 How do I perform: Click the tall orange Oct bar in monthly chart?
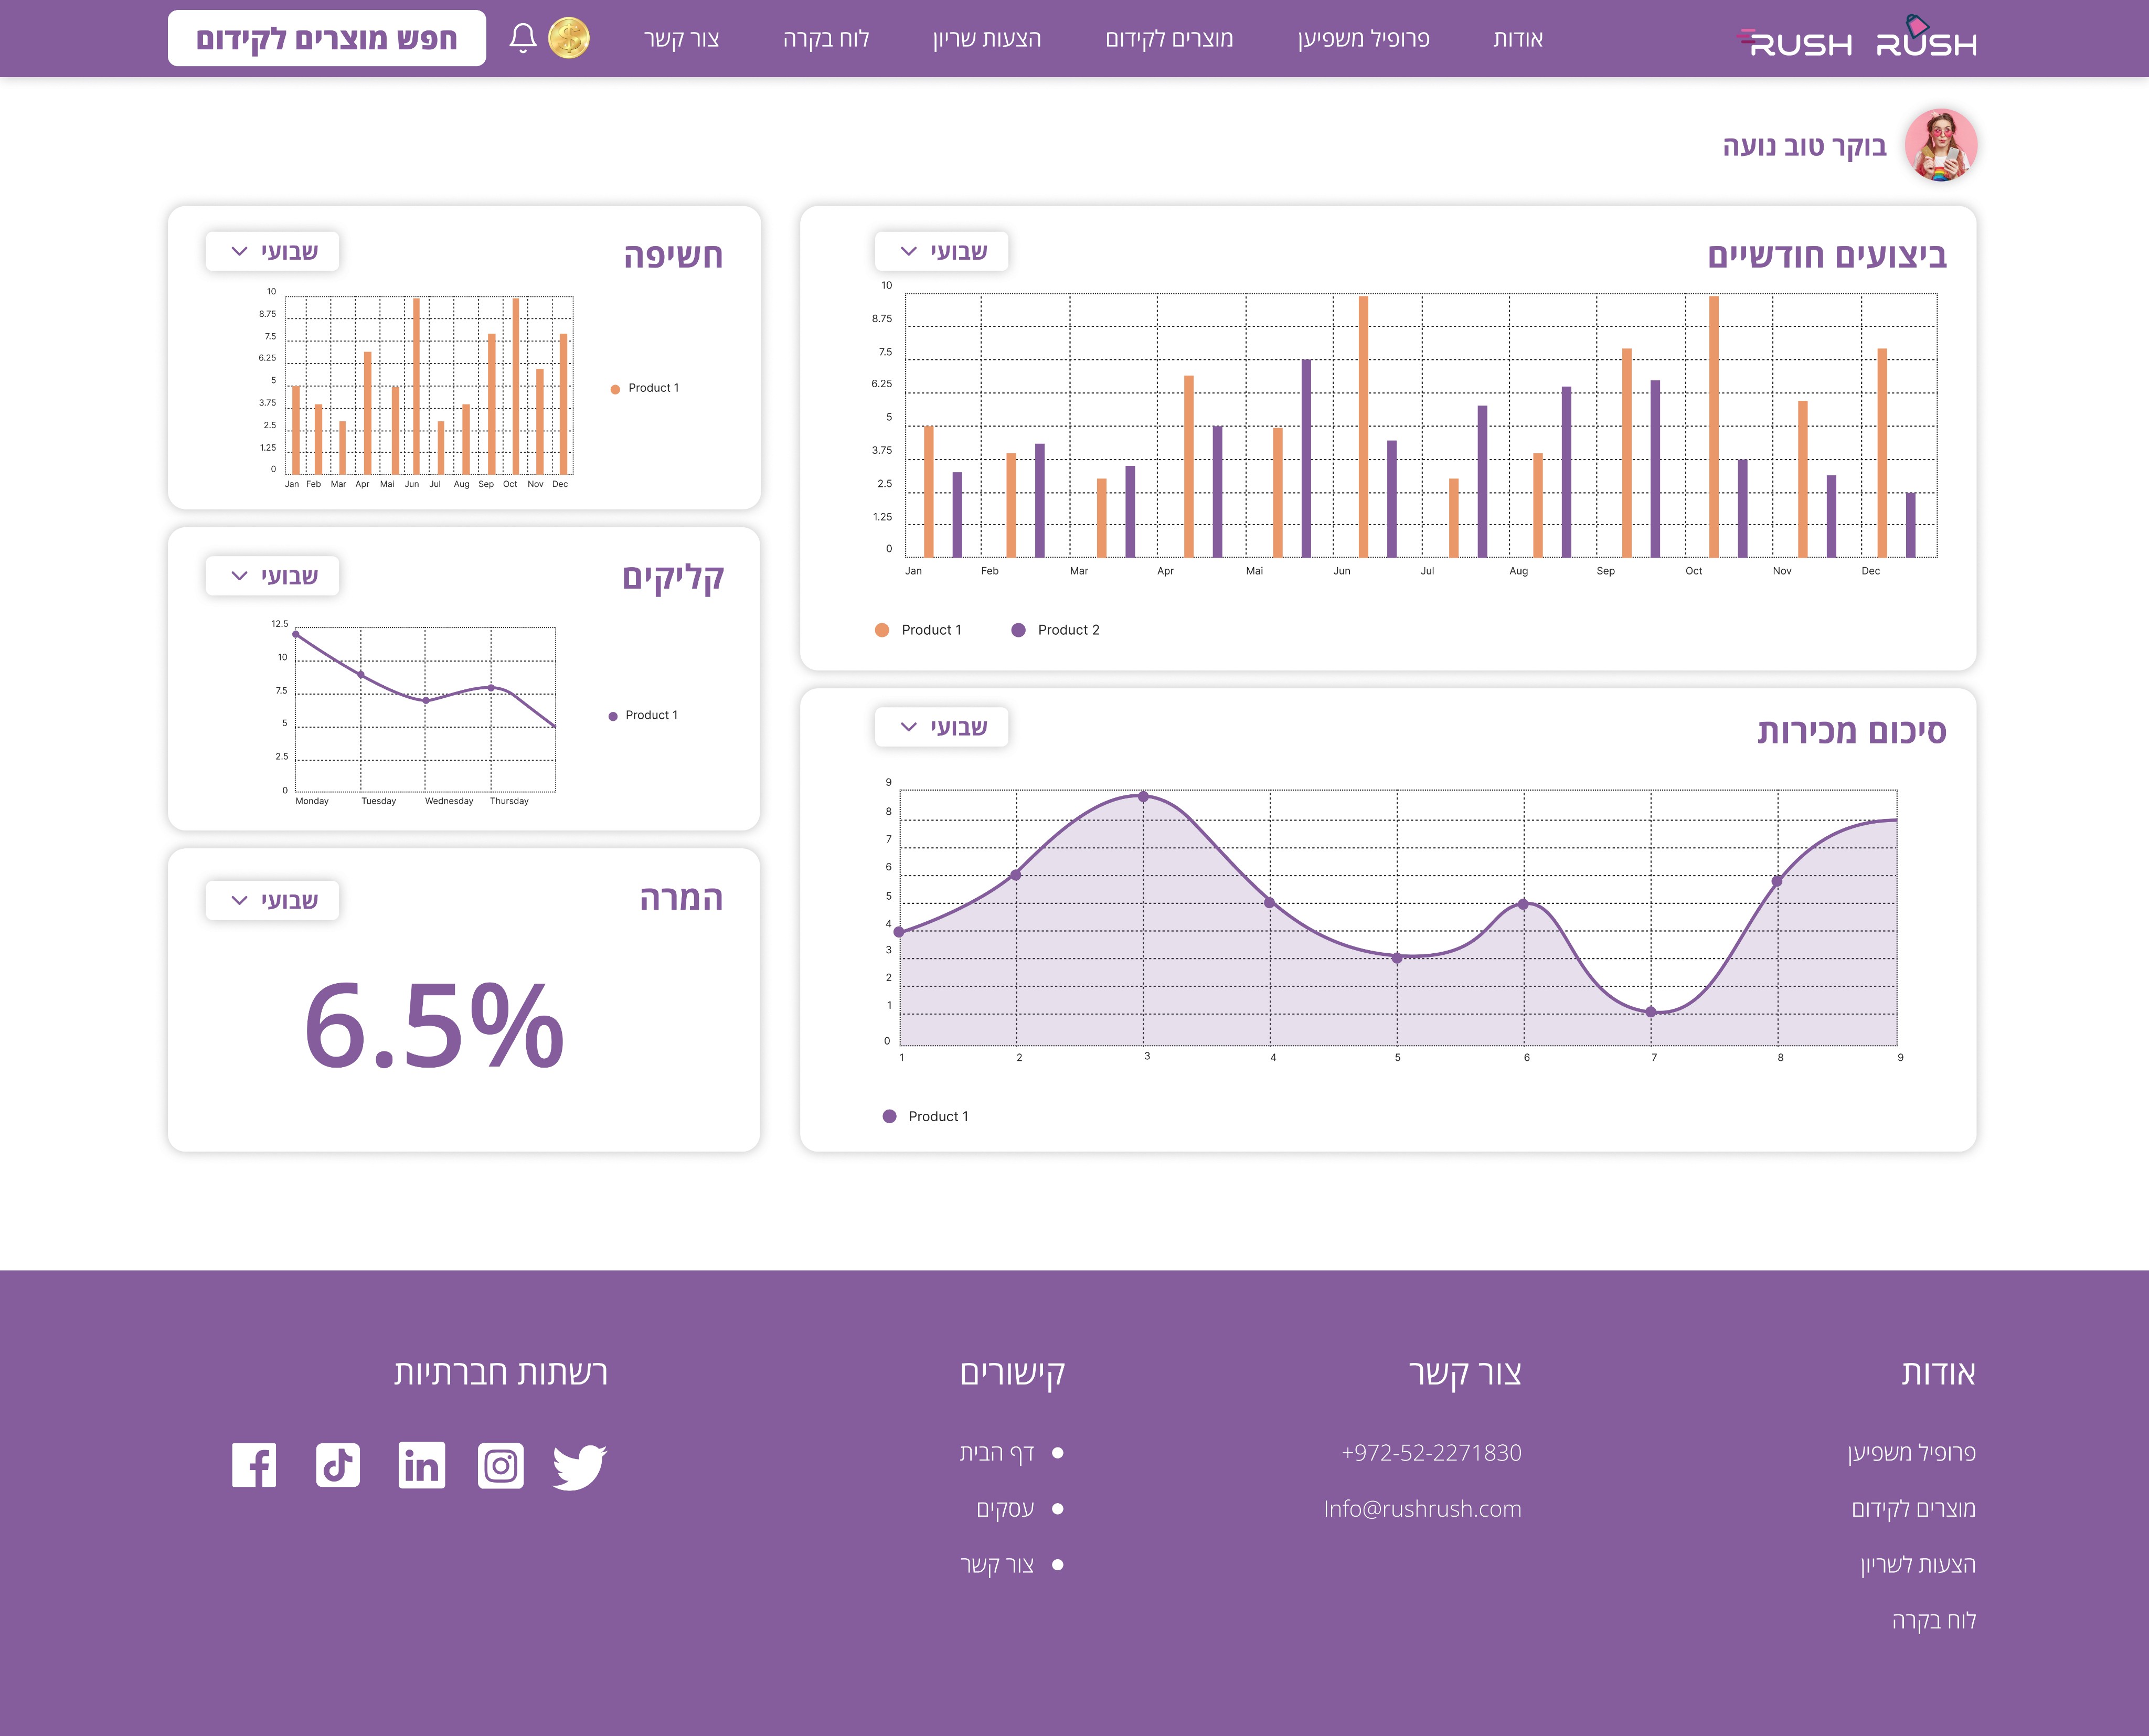click(1714, 427)
